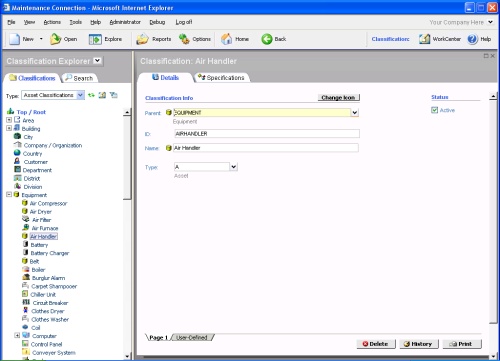This screenshot has height=361, width=500.
Task: Click the Print button
Action: point(462,344)
